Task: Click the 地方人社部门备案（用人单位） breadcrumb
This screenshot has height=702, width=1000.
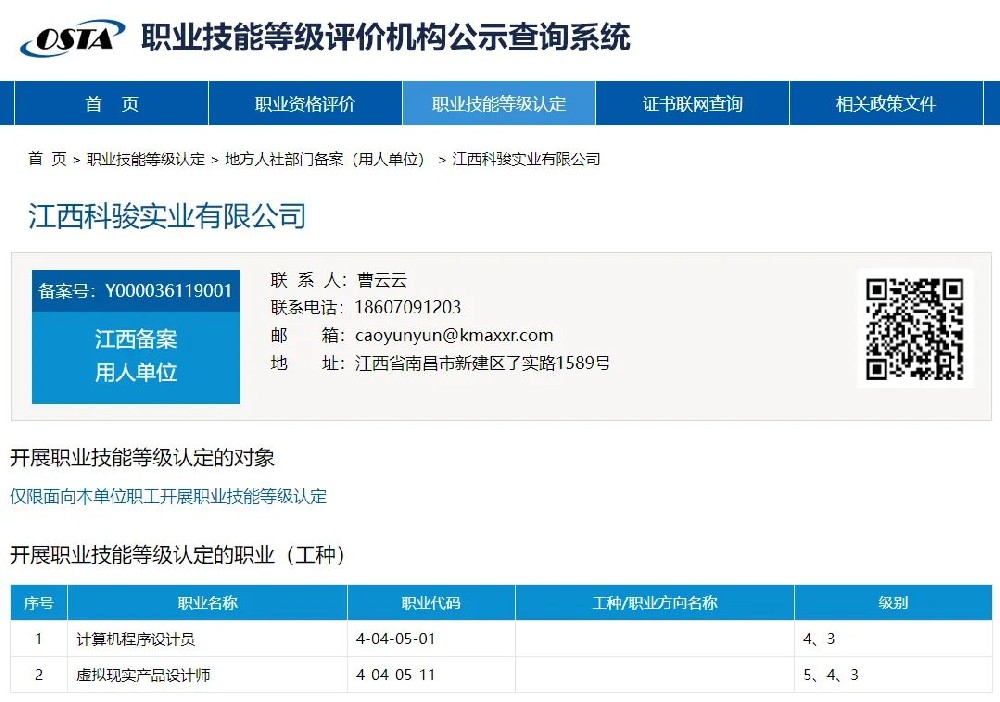Action: click(325, 159)
